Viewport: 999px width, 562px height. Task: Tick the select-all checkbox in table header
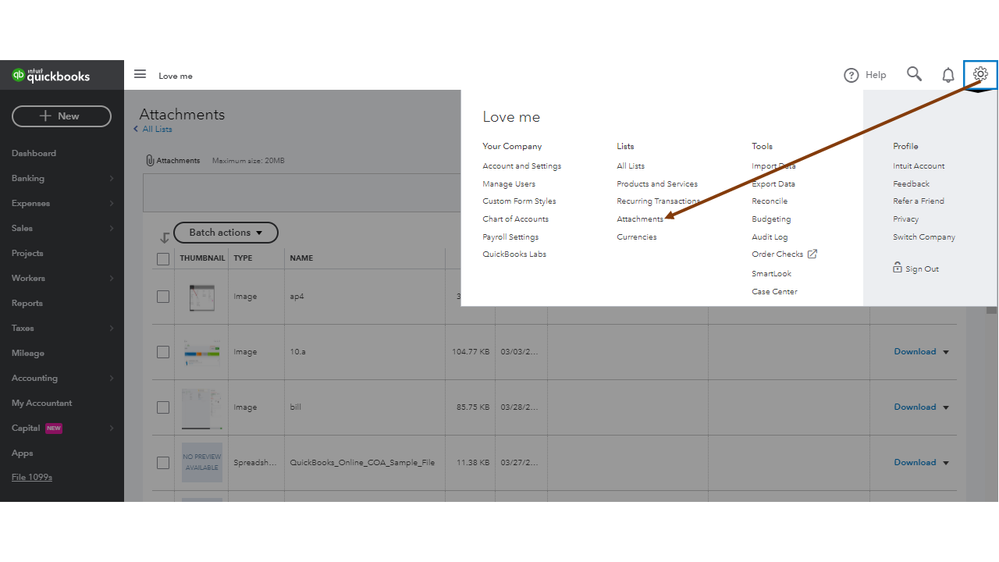tap(163, 259)
